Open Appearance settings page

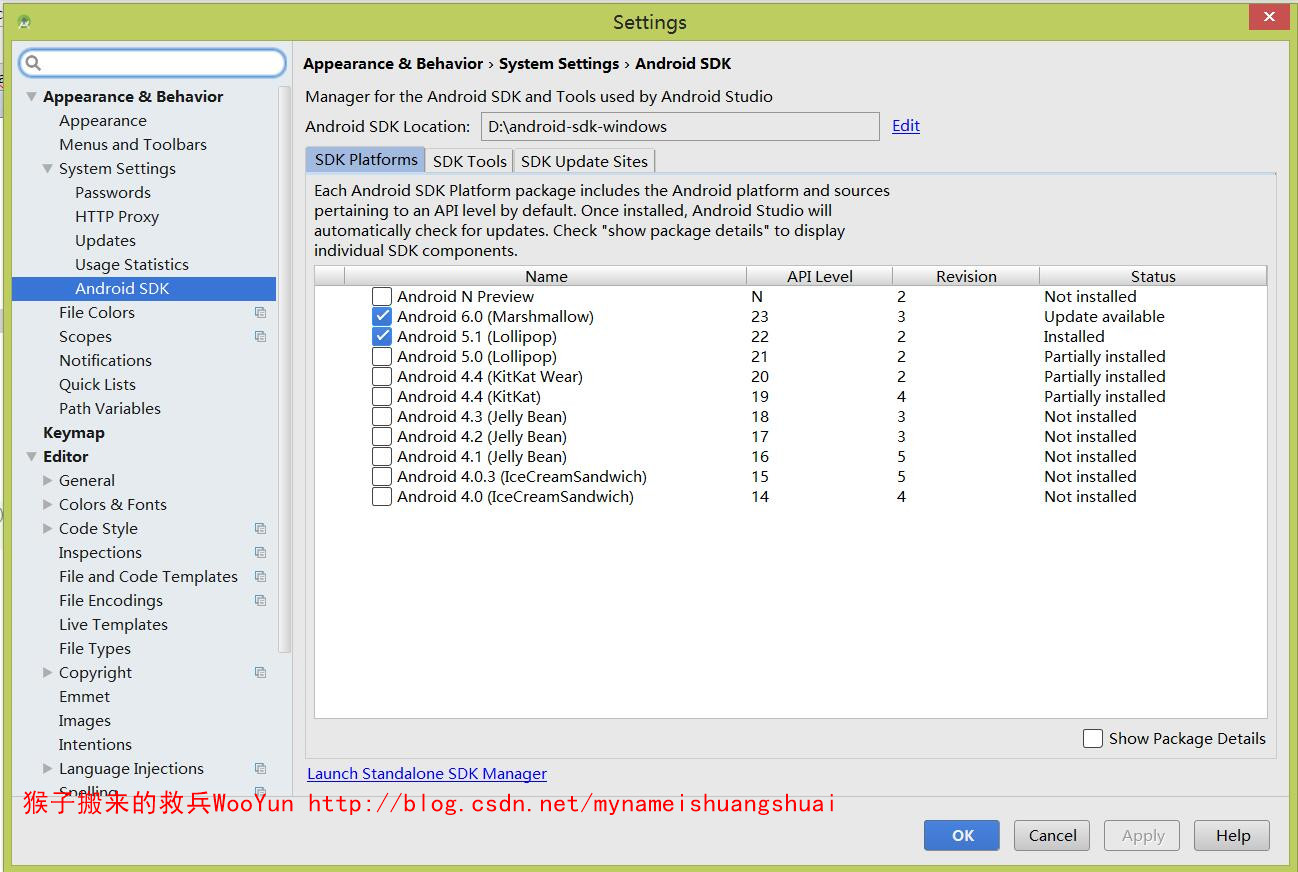click(103, 121)
